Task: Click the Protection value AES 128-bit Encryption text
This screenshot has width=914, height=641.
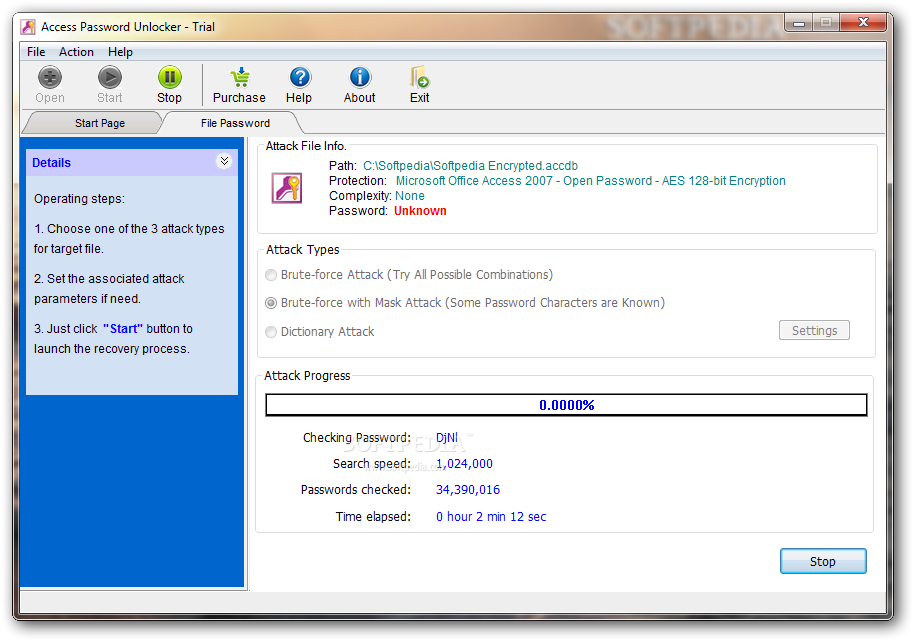Action: click(x=590, y=181)
